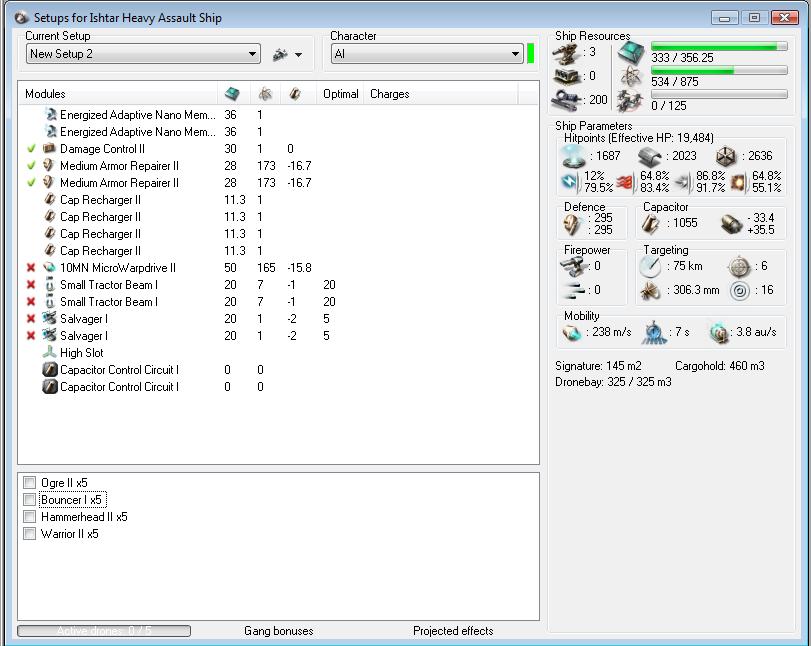Sort by the capacitor column icon

point(295,94)
